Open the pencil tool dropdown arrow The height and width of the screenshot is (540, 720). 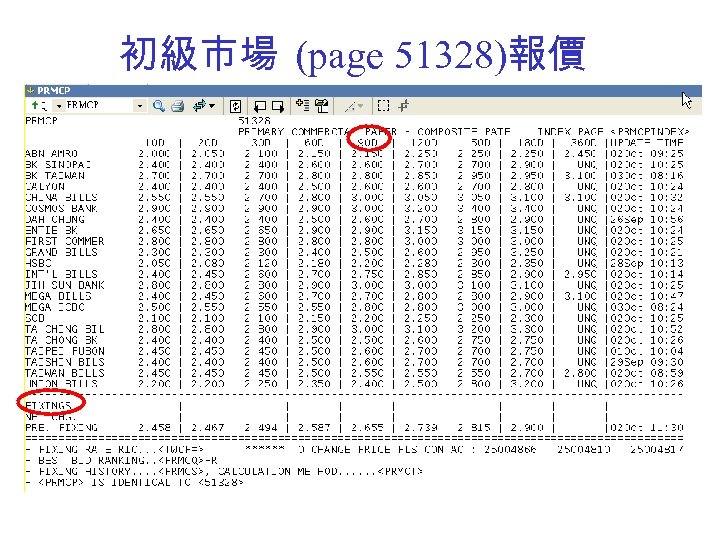tap(360, 106)
